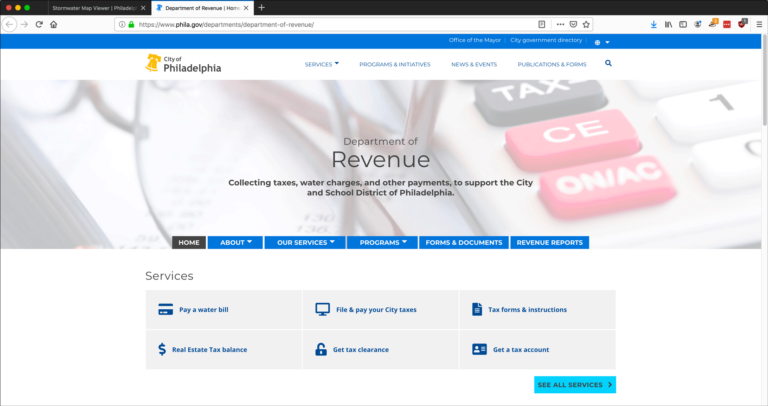Screen dimensions: 768x406
Task: Show sidebars icon in Firefox toolbar
Action: 683,24
